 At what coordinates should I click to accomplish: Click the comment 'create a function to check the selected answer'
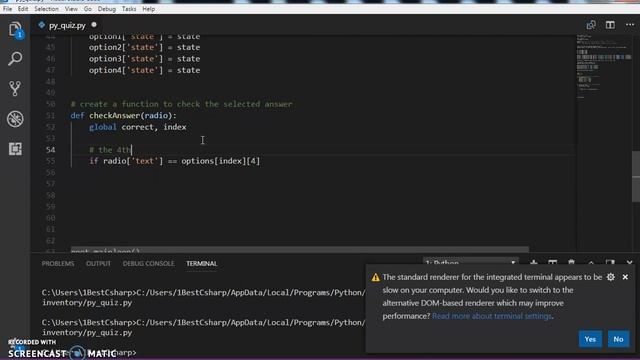point(182,104)
